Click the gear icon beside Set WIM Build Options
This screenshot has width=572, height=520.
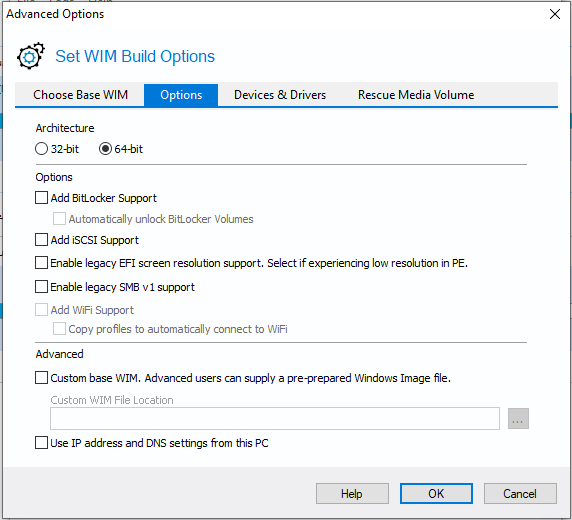coord(31,56)
